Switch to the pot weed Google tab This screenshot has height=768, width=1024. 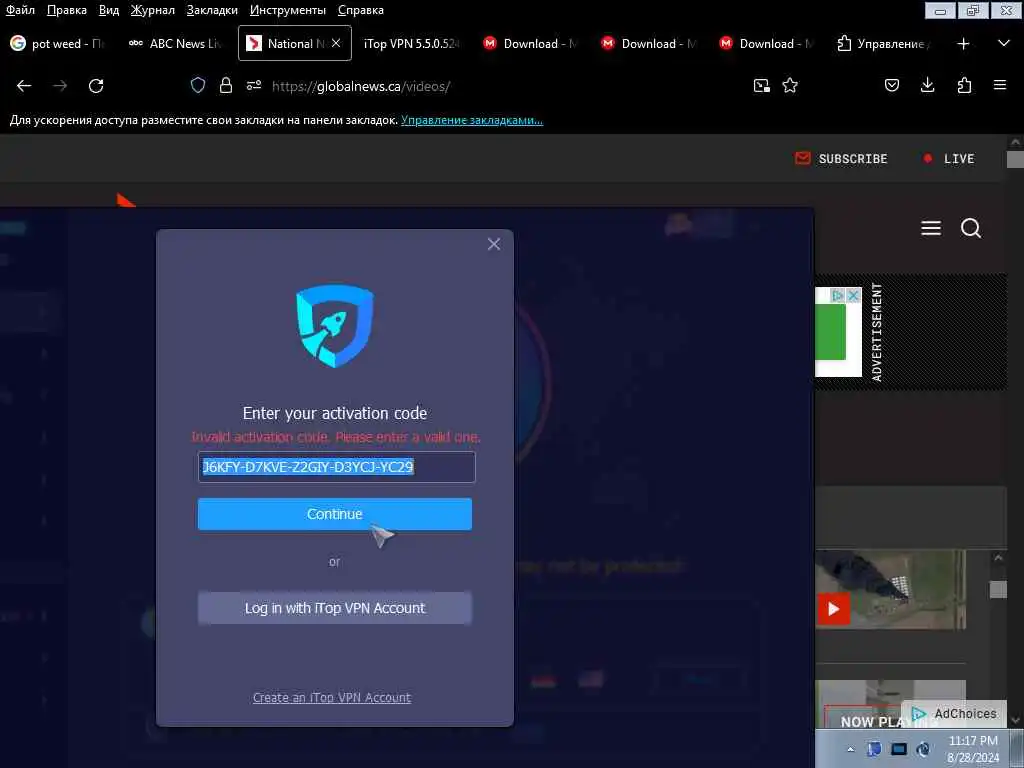pyautogui.click(x=57, y=44)
